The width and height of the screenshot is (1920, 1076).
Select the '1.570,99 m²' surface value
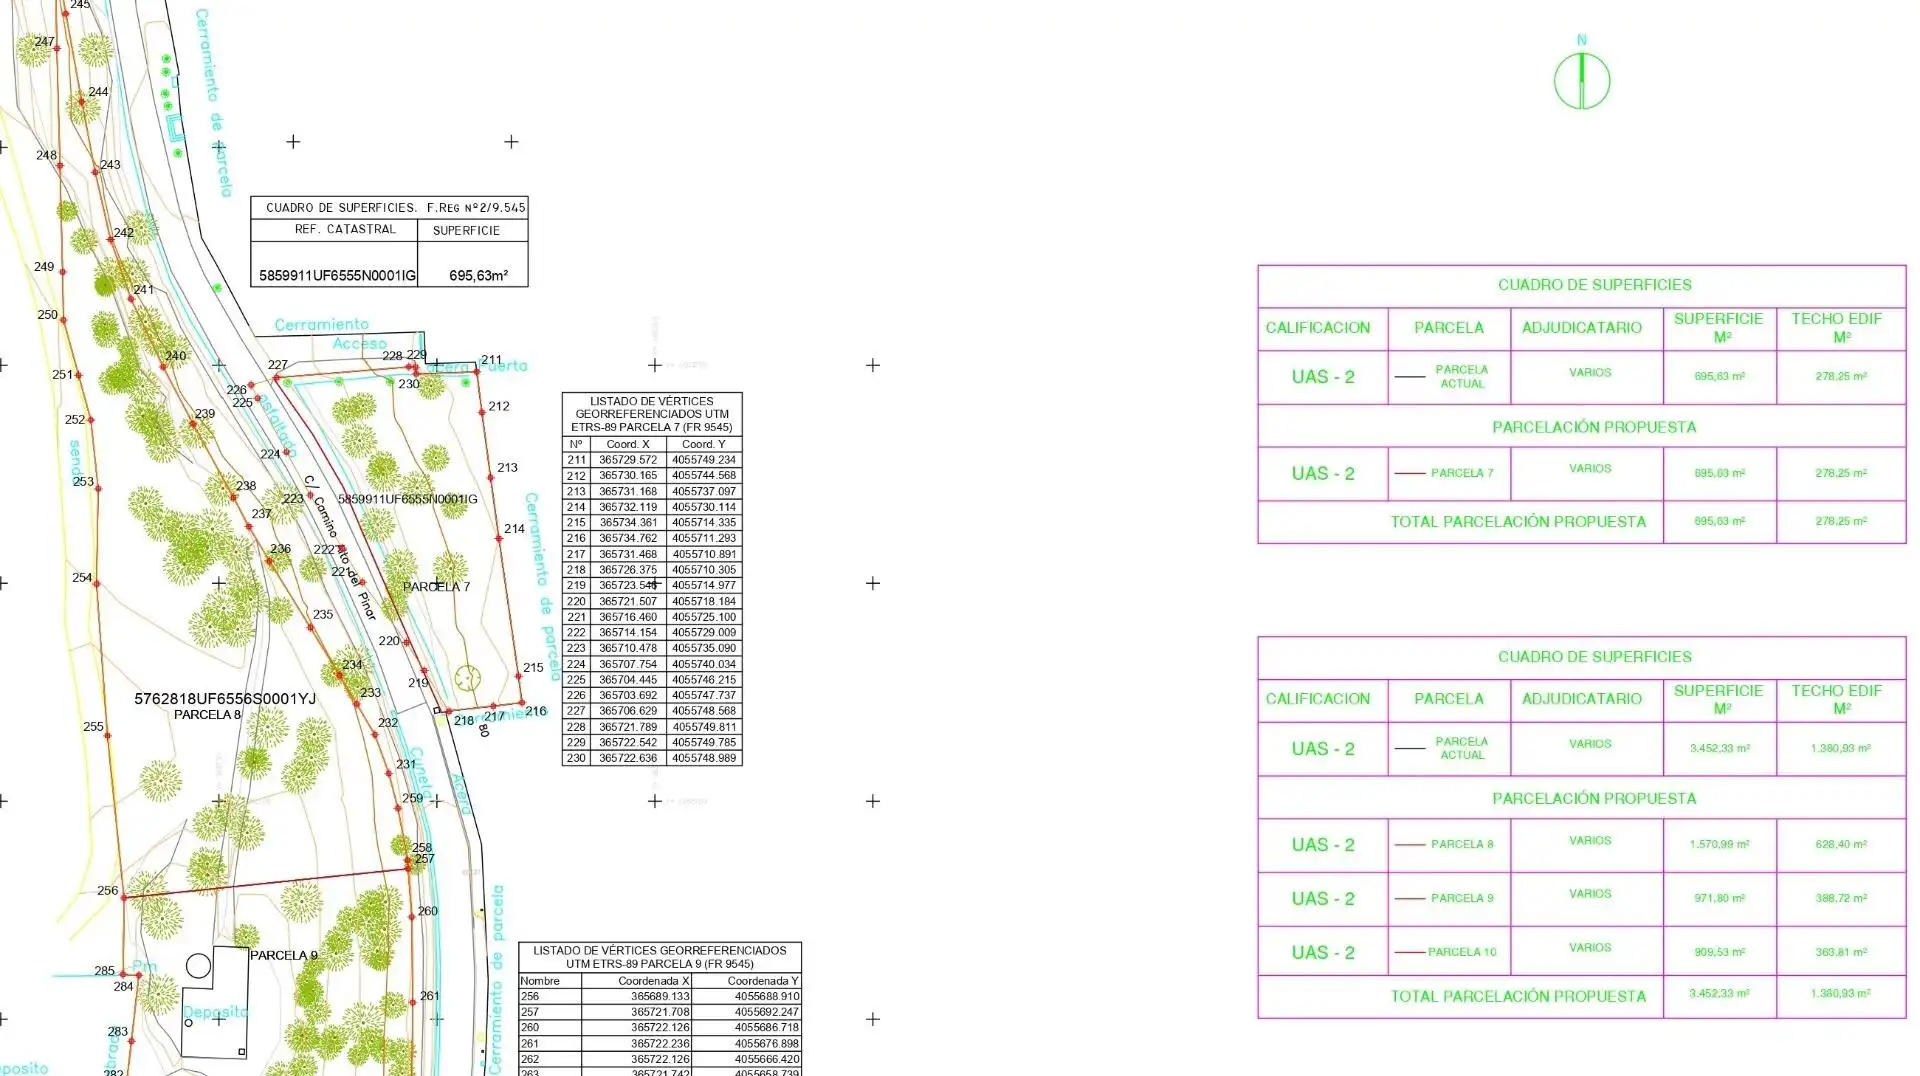click(1719, 844)
